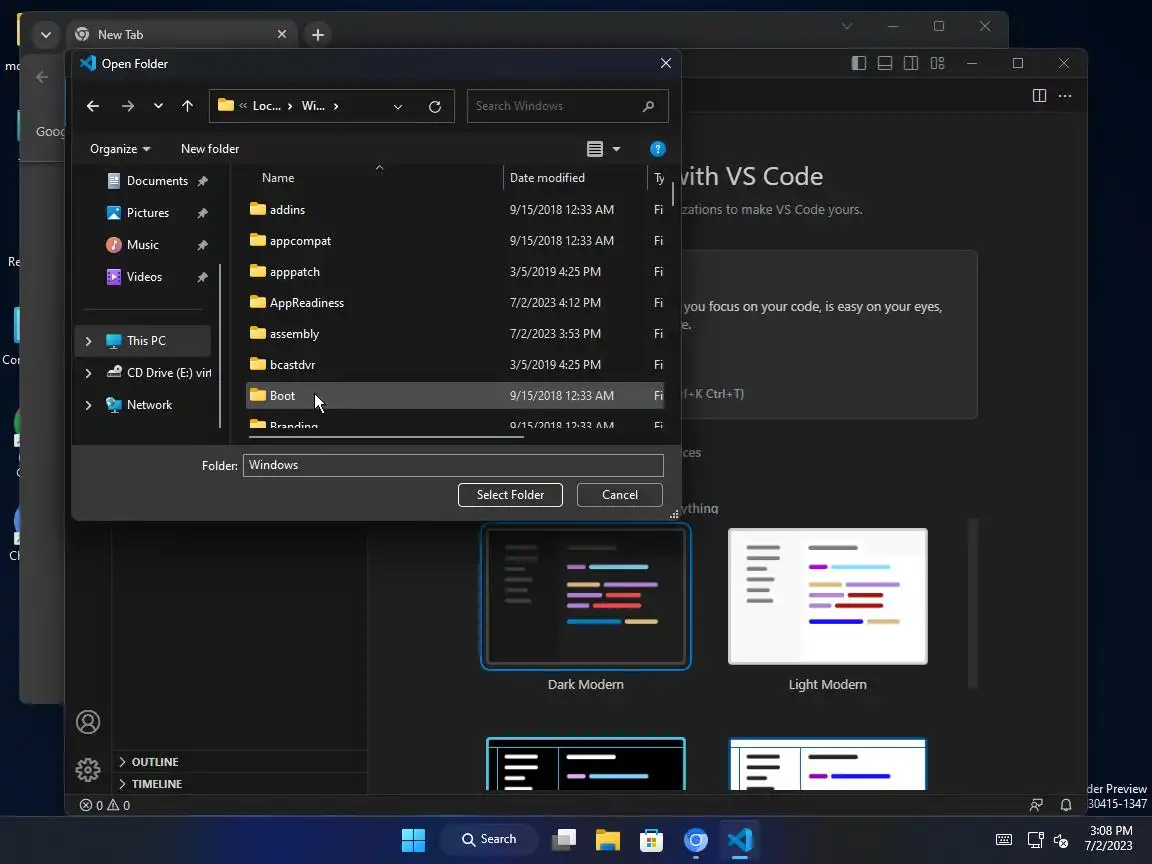This screenshot has height=864, width=1152.
Task: Click the Loc... breadcrumb segment
Action: [x=266, y=106]
